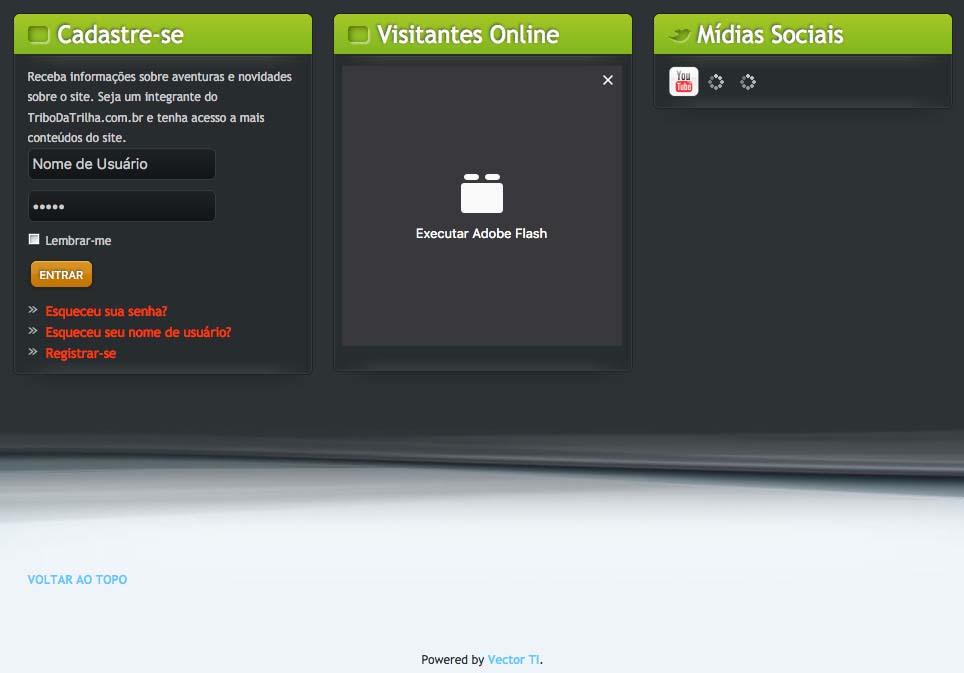Click the bird icon beside Mídias Sociais
This screenshot has height=673, width=964.
[679, 35]
